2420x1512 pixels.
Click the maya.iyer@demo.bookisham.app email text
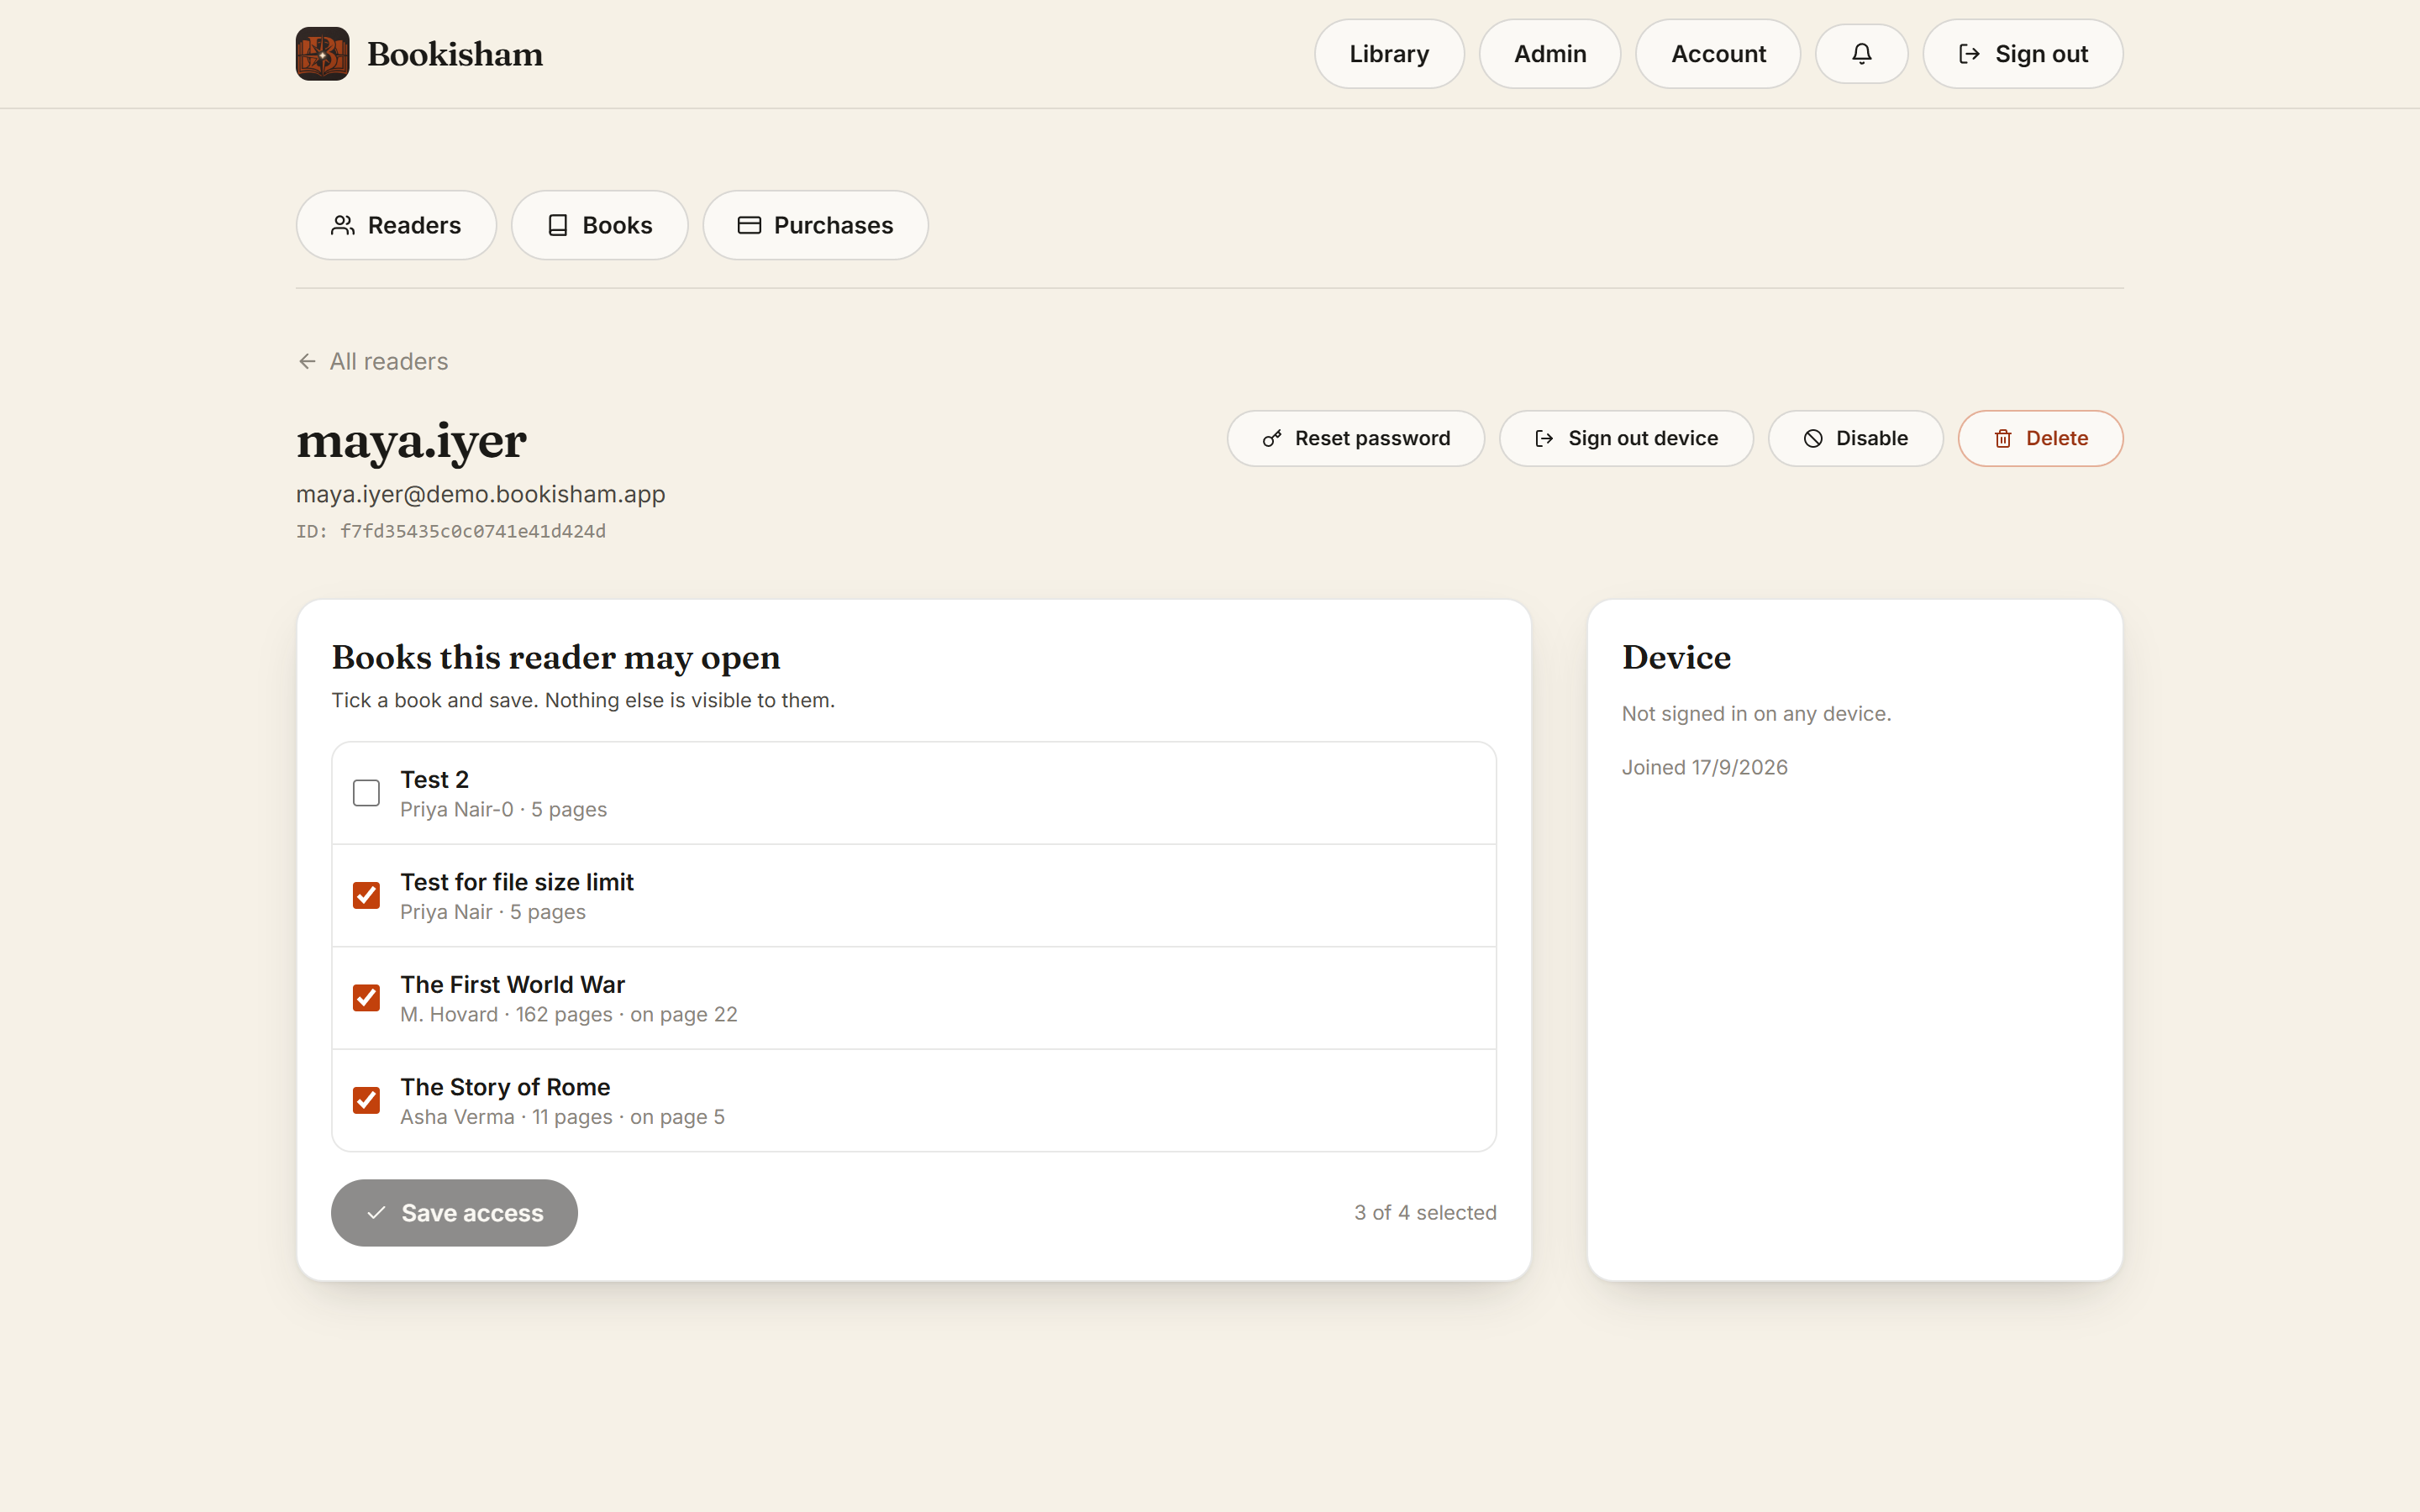tap(481, 494)
